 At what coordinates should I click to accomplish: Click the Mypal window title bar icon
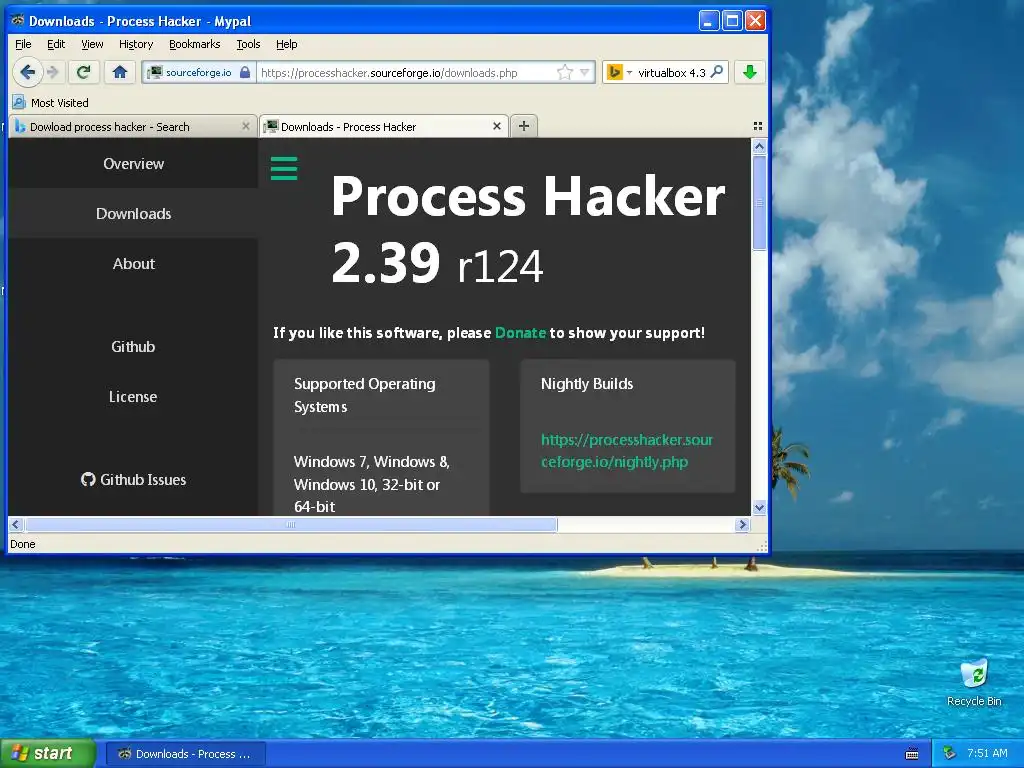pyautogui.click(x=18, y=20)
